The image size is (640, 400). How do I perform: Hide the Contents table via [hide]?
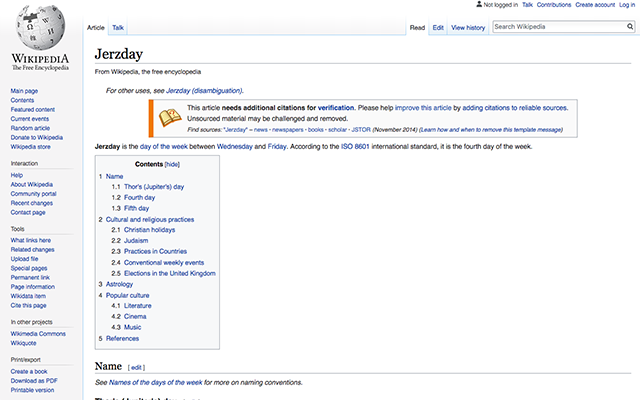point(172,164)
